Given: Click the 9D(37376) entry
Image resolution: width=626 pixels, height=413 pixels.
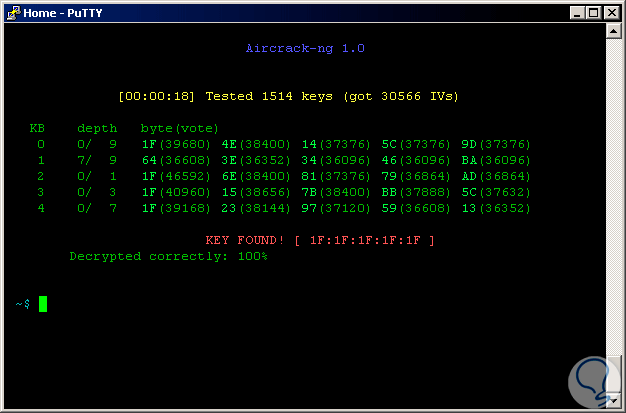Looking at the screenshot, I should coord(495,144).
